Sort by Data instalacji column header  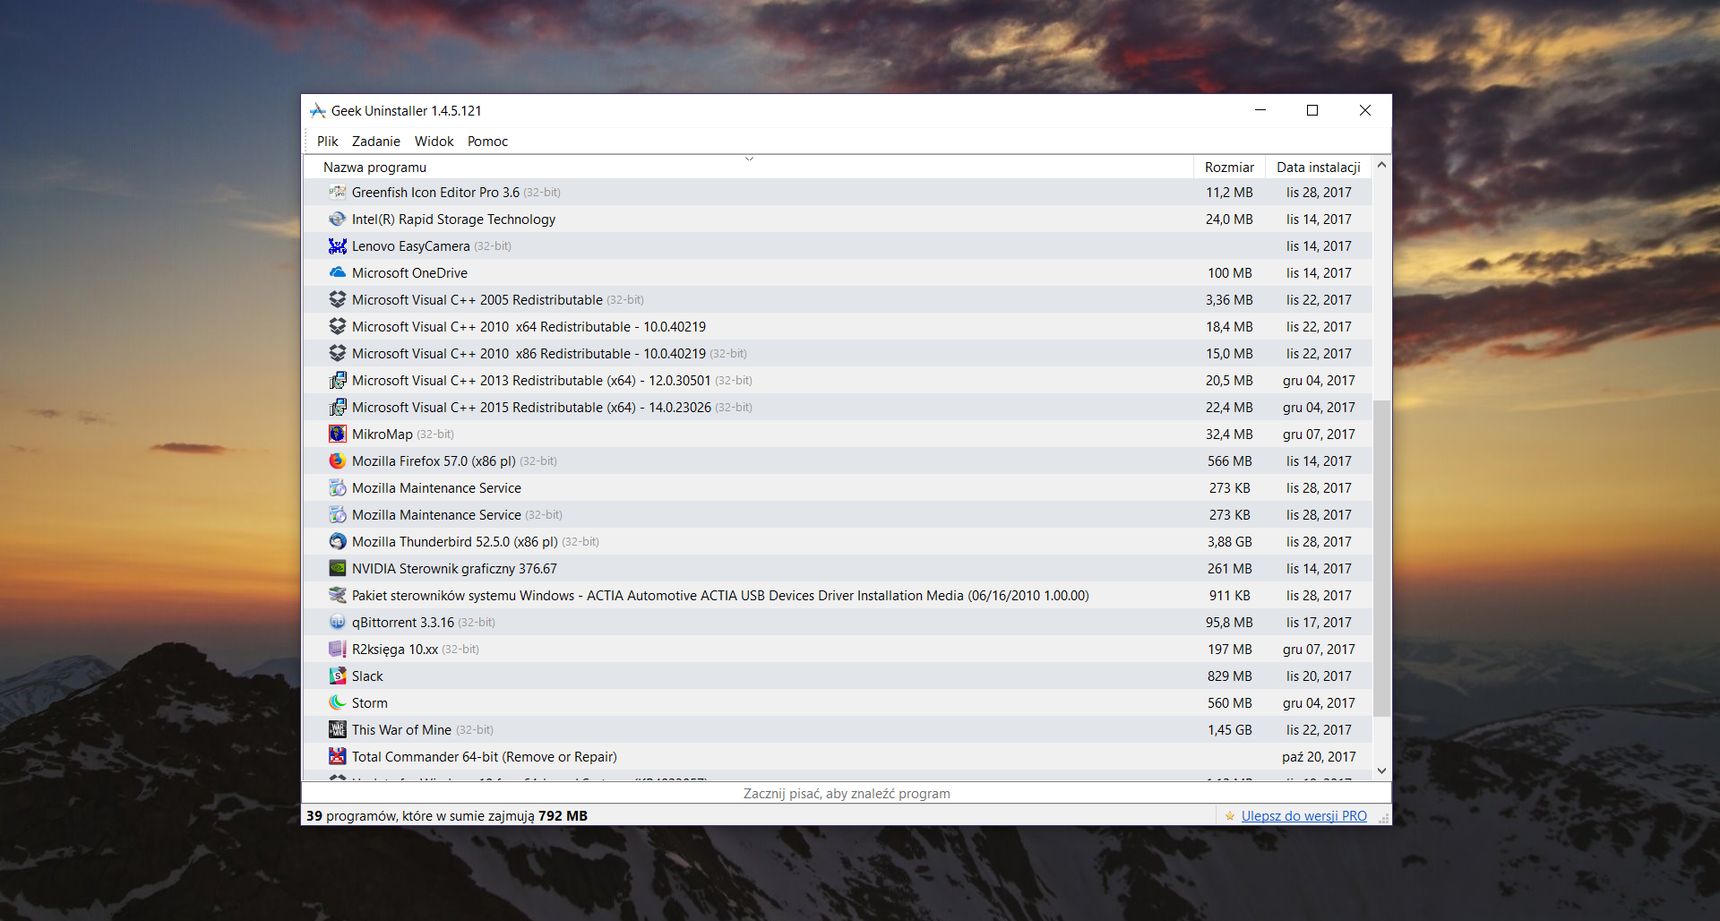[x=1318, y=167]
